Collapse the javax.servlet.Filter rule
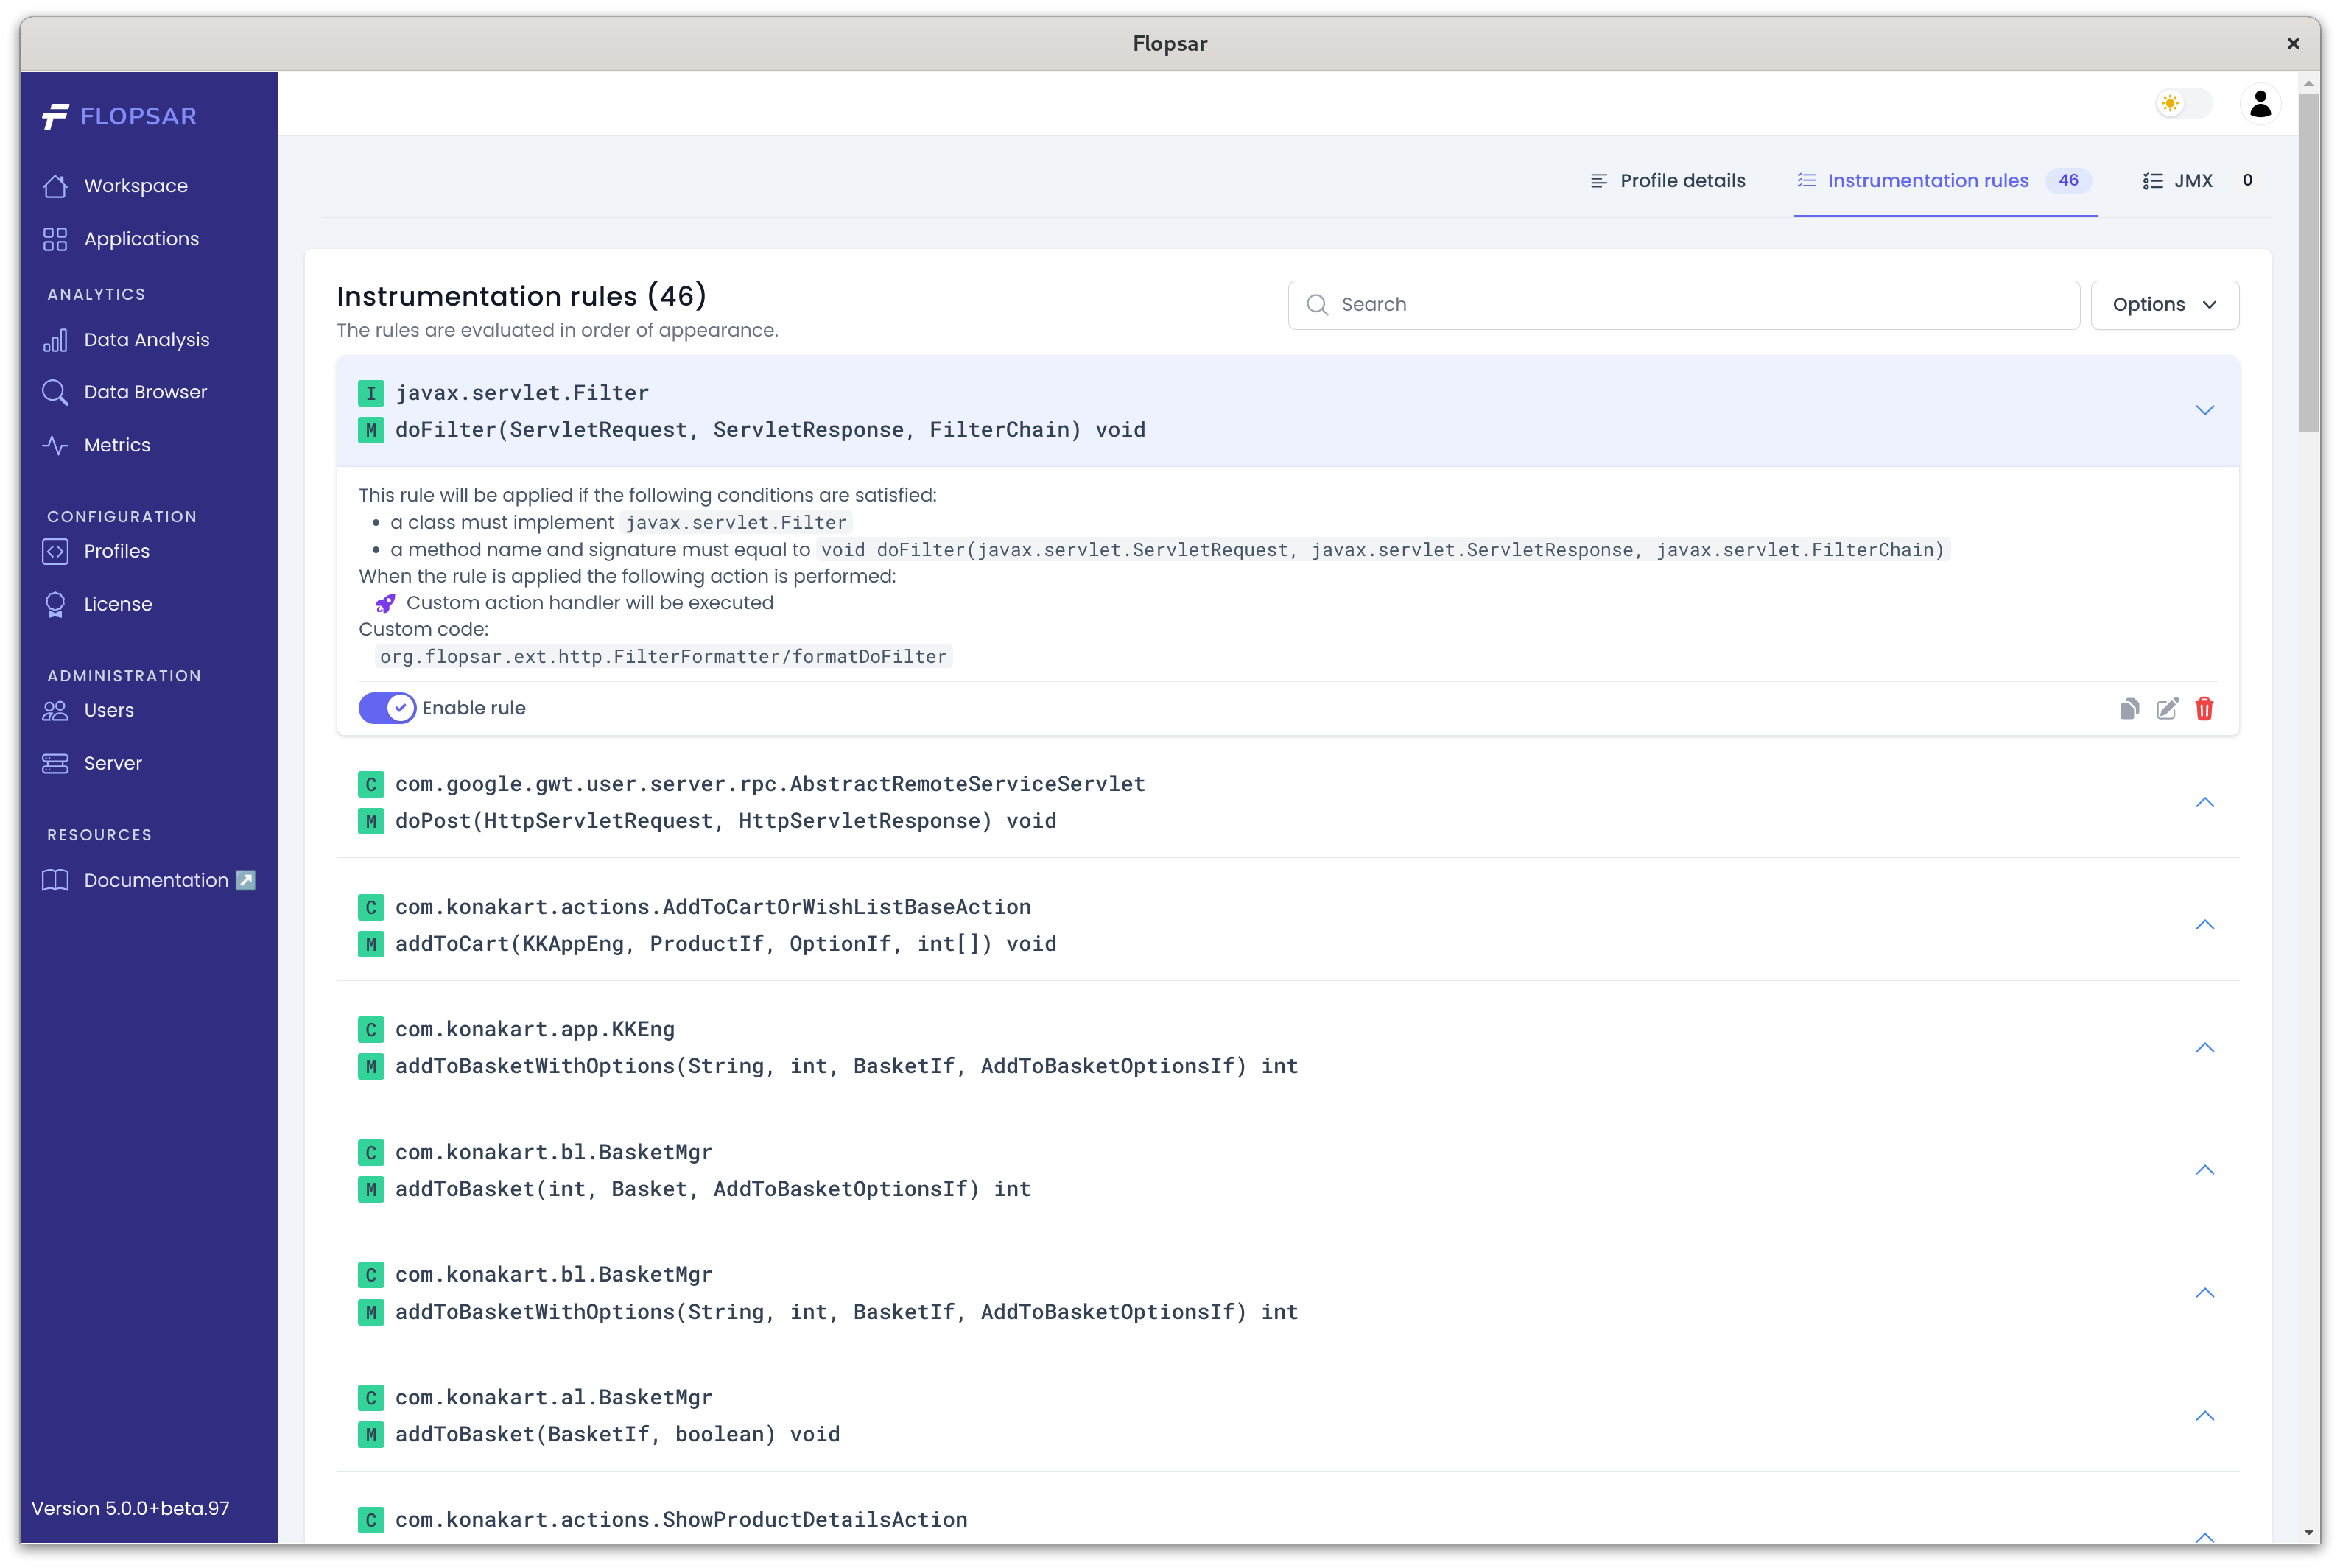 pyautogui.click(x=2204, y=411)
